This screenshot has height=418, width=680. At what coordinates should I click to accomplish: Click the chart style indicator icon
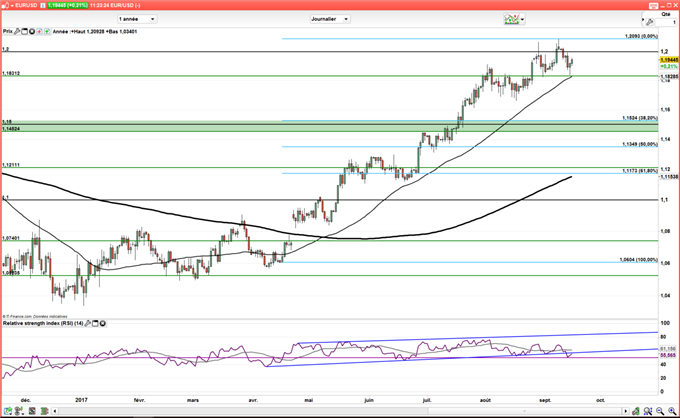pyautogui.click(x=512, y=19)
